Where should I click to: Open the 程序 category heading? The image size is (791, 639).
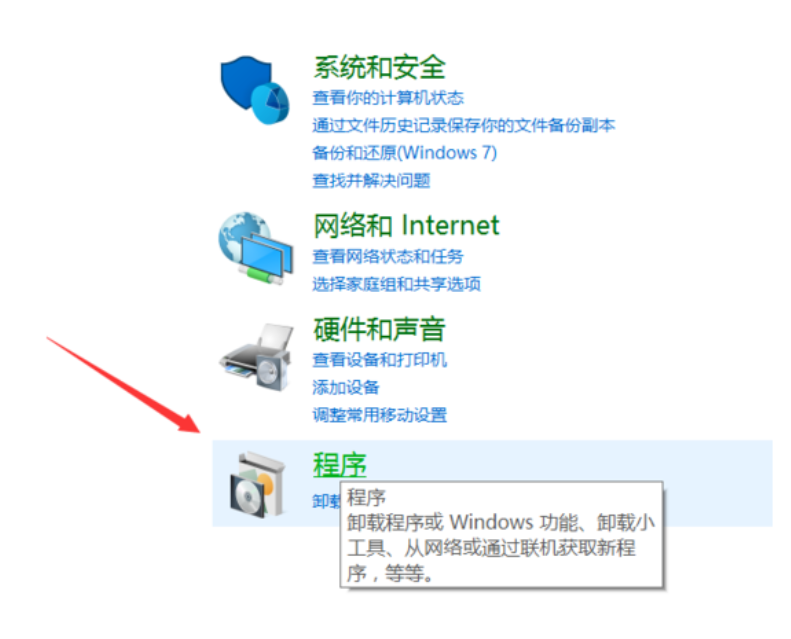pyautogui.click(x=340, y=464)
